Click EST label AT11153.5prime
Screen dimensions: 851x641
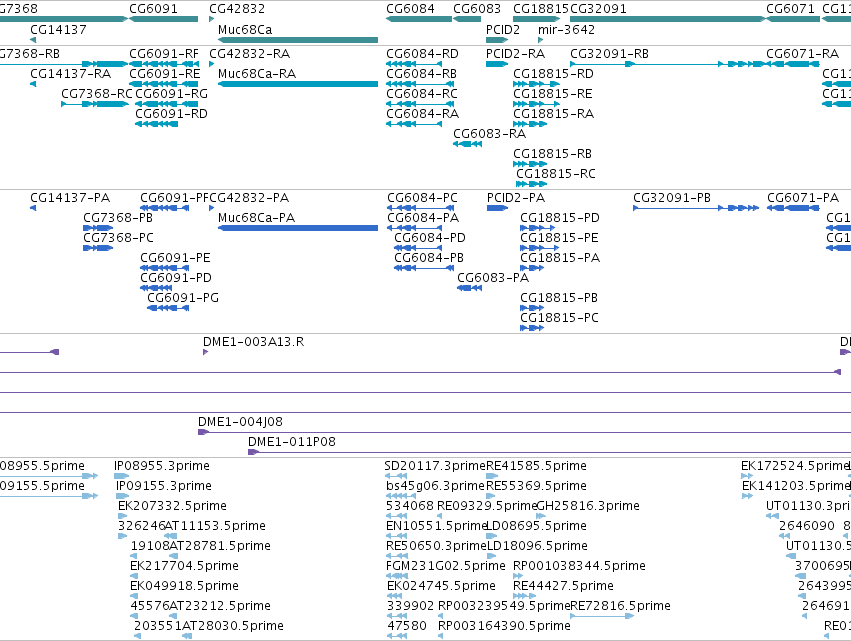point(215,526)
